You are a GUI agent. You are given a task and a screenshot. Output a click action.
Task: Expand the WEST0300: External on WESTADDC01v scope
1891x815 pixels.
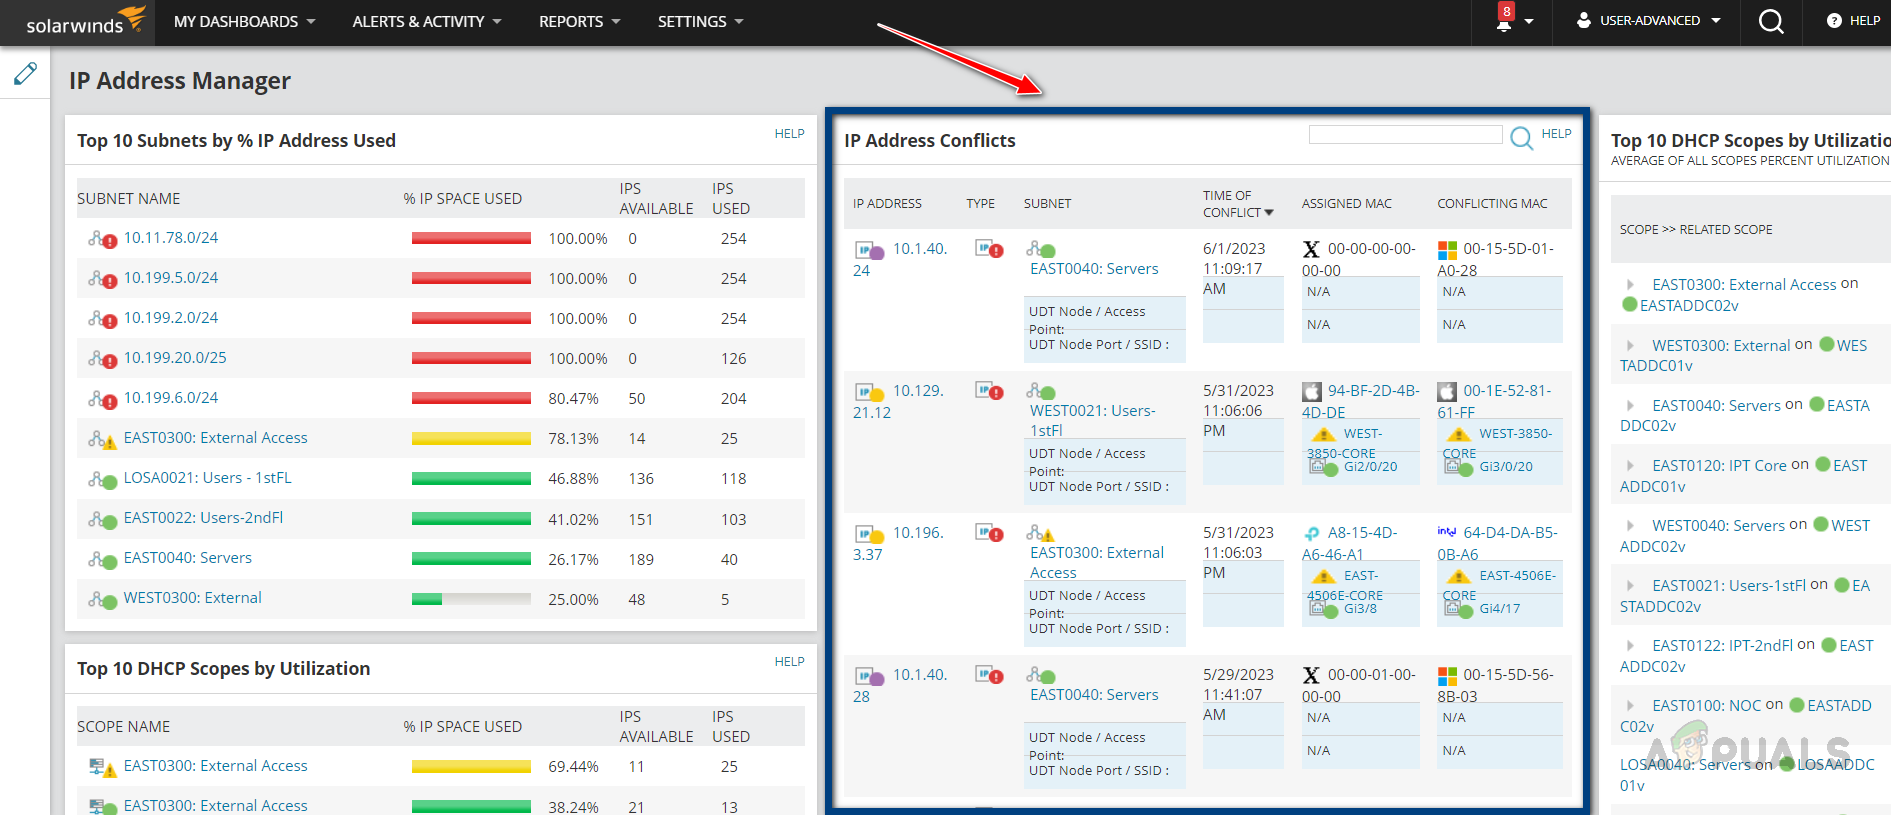(1630, 345)
